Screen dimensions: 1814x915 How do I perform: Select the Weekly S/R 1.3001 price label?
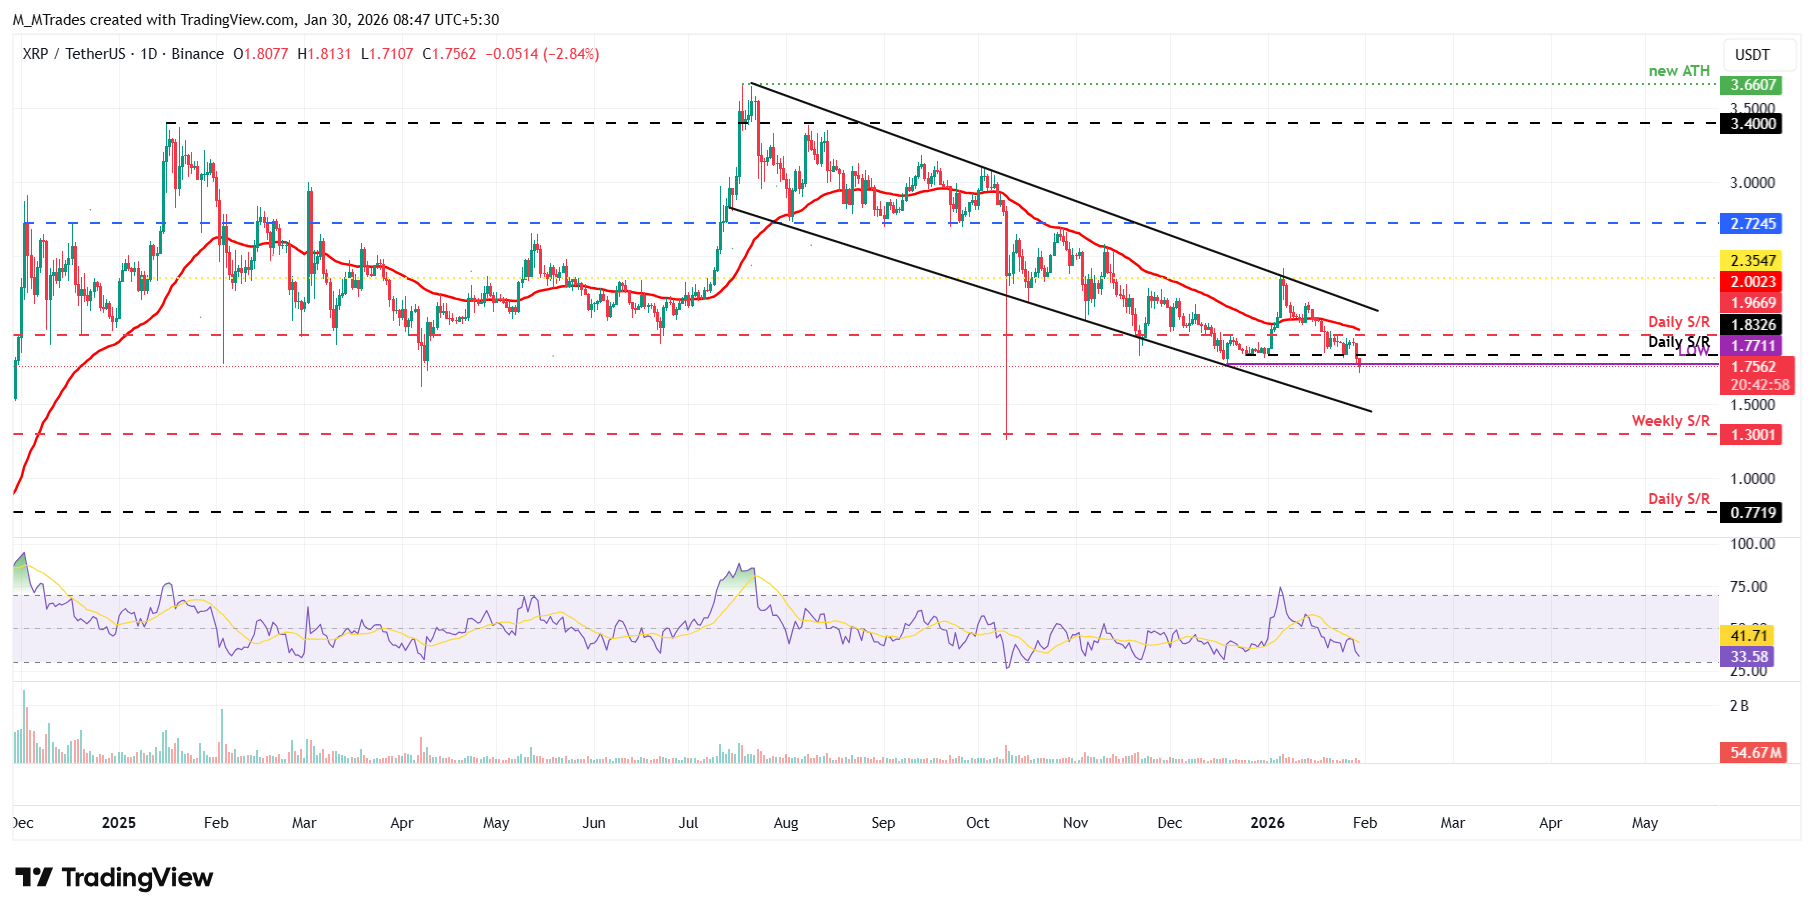tap(1753, 435)
